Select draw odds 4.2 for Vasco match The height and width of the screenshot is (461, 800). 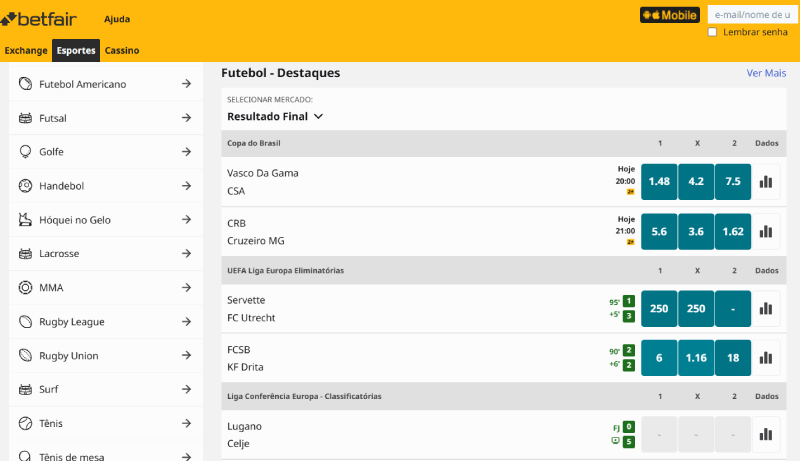[696, 182]
